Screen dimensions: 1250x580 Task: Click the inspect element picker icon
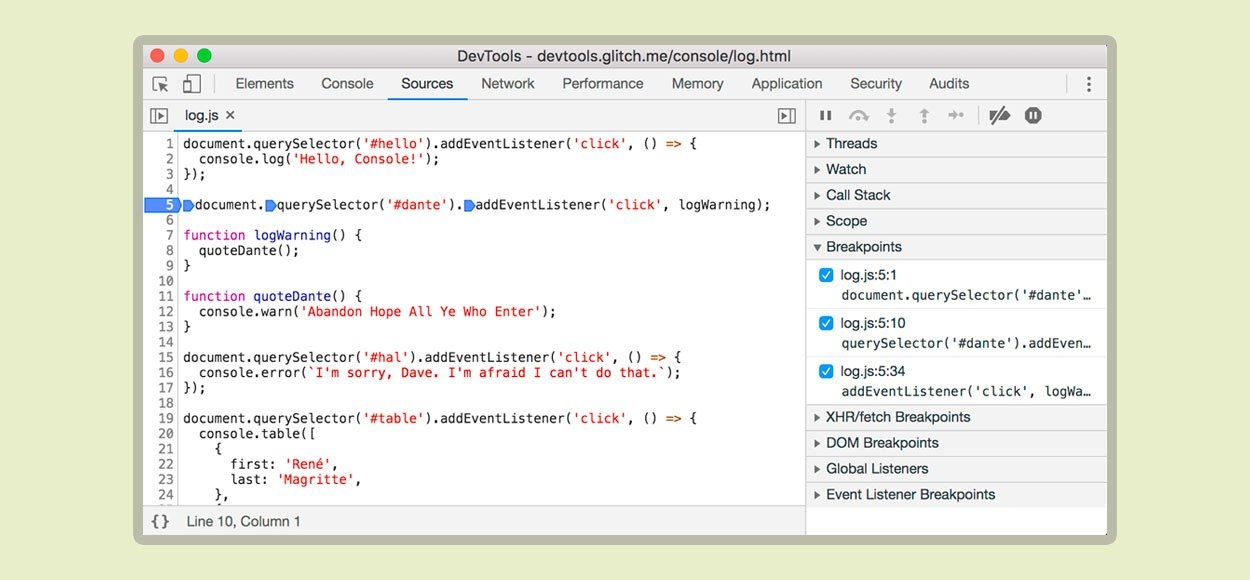click(160, 84)
